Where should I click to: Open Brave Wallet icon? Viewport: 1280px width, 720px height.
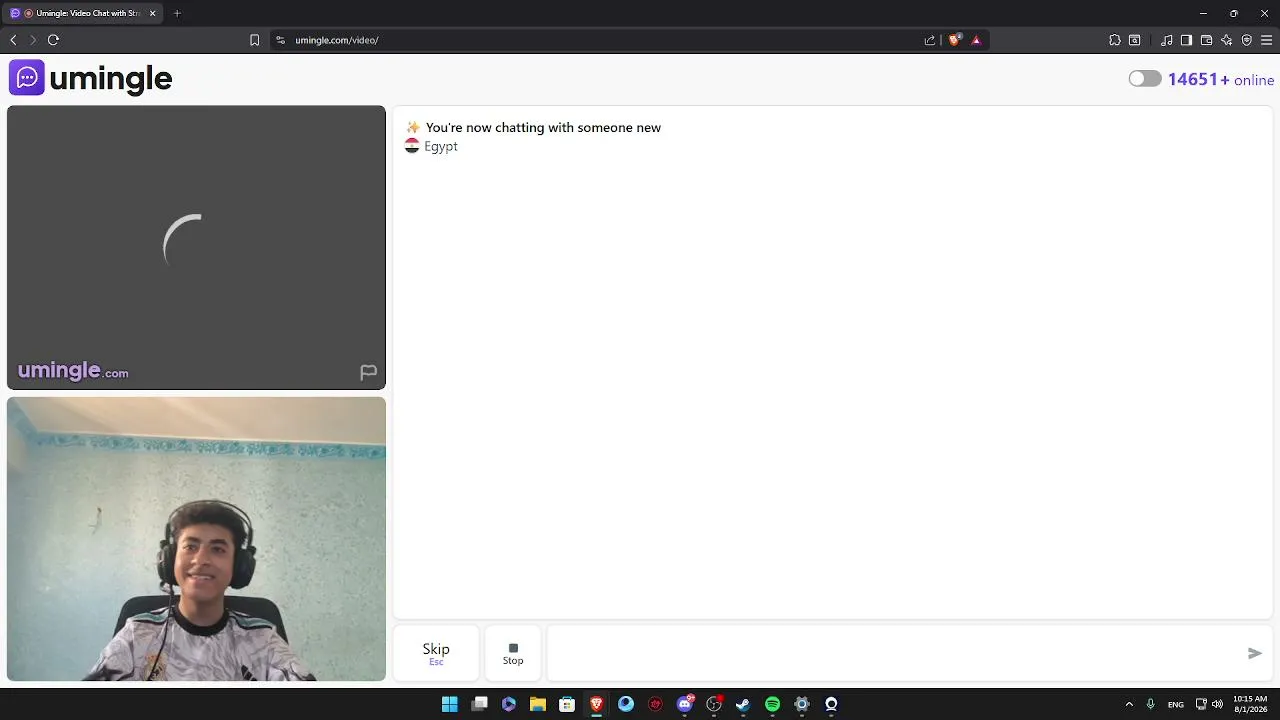[1206, 40]
